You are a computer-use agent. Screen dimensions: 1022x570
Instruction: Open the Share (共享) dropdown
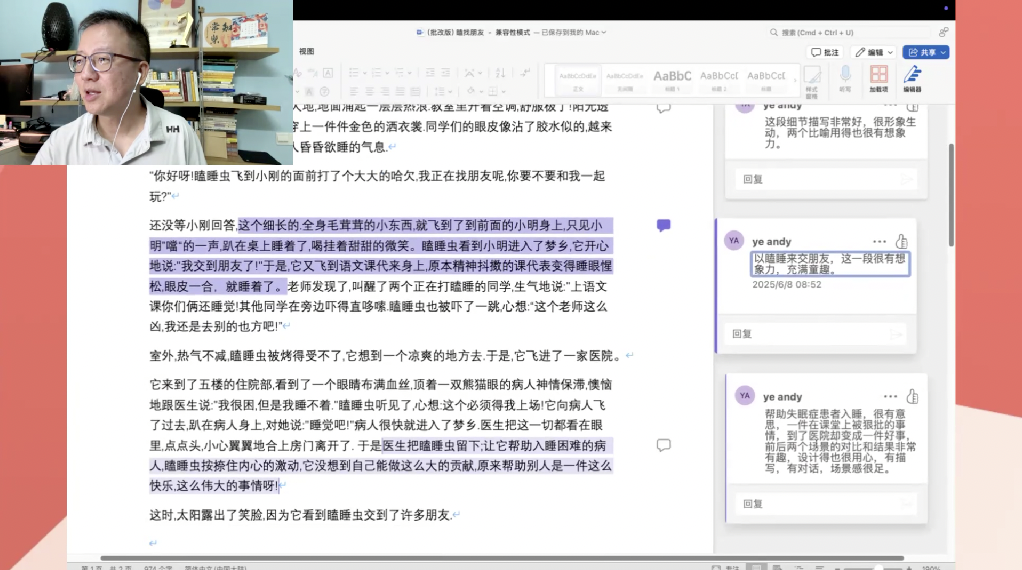(x=925, y=52)
